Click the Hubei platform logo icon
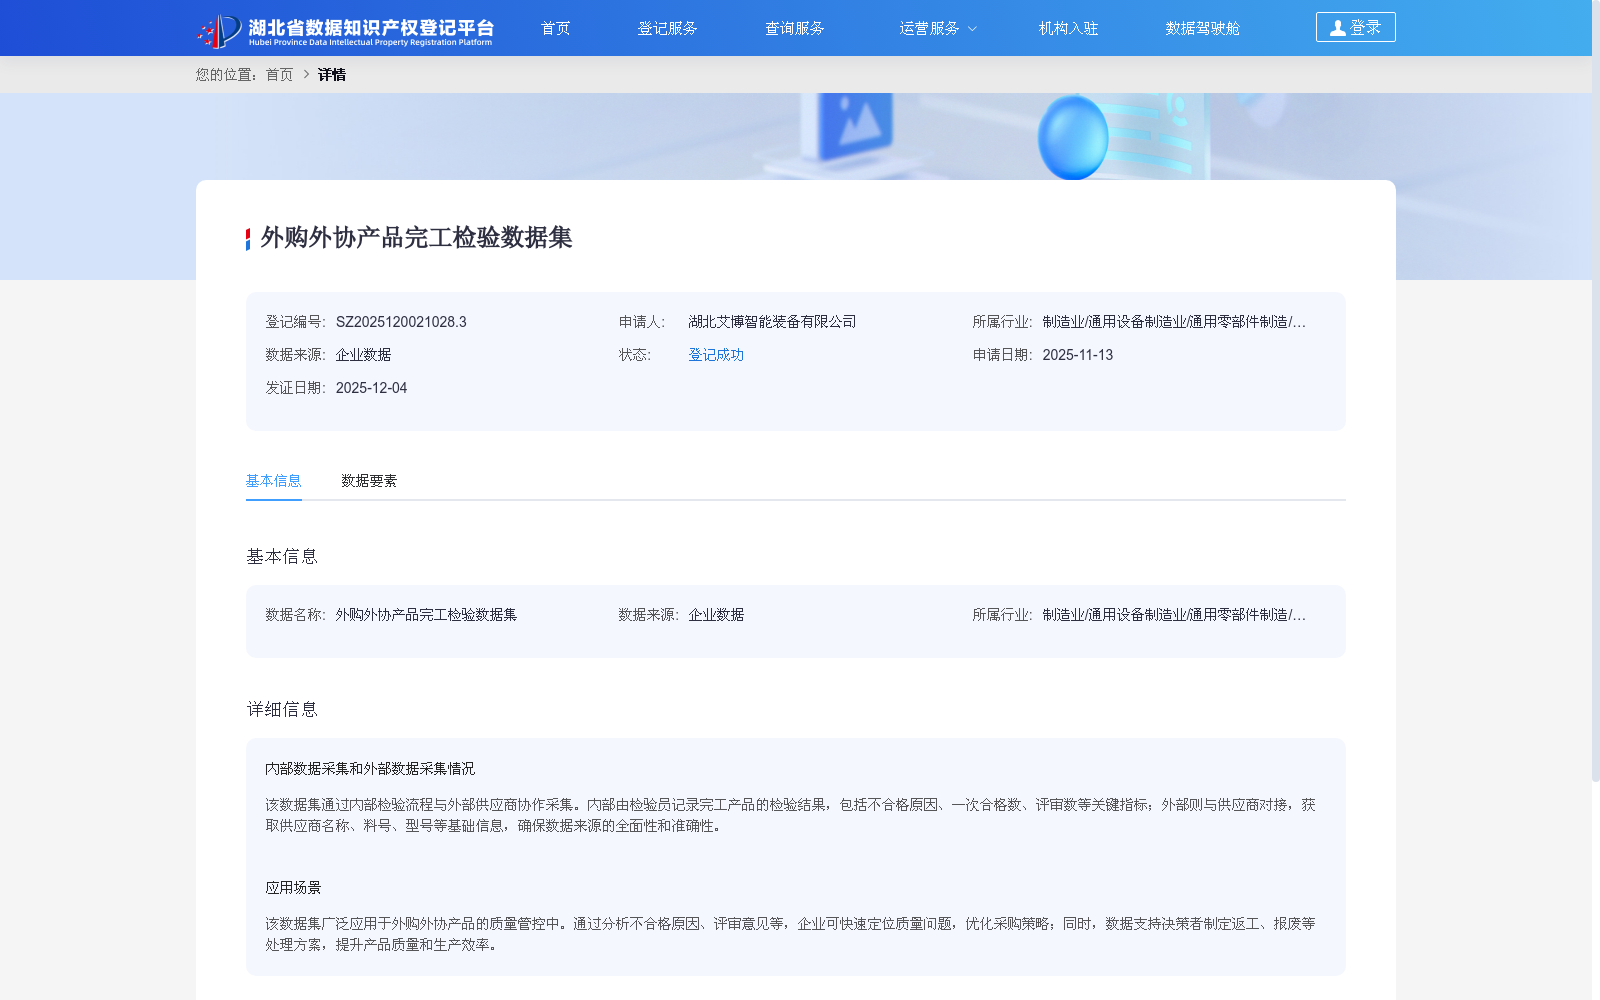The height and width of the screenshot is (1000, 1600). click(219, 30)
